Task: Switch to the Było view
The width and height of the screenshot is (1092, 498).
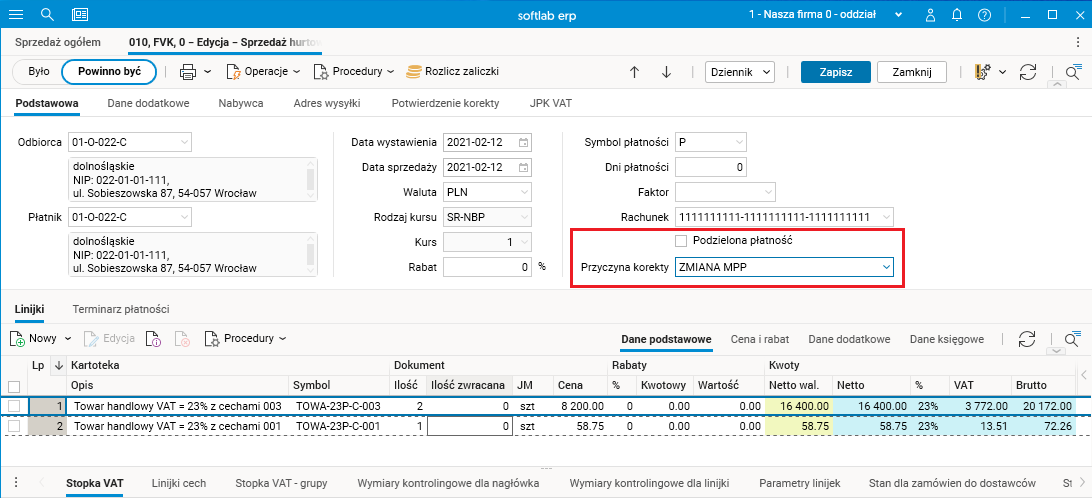Action: tap(38, 71)
